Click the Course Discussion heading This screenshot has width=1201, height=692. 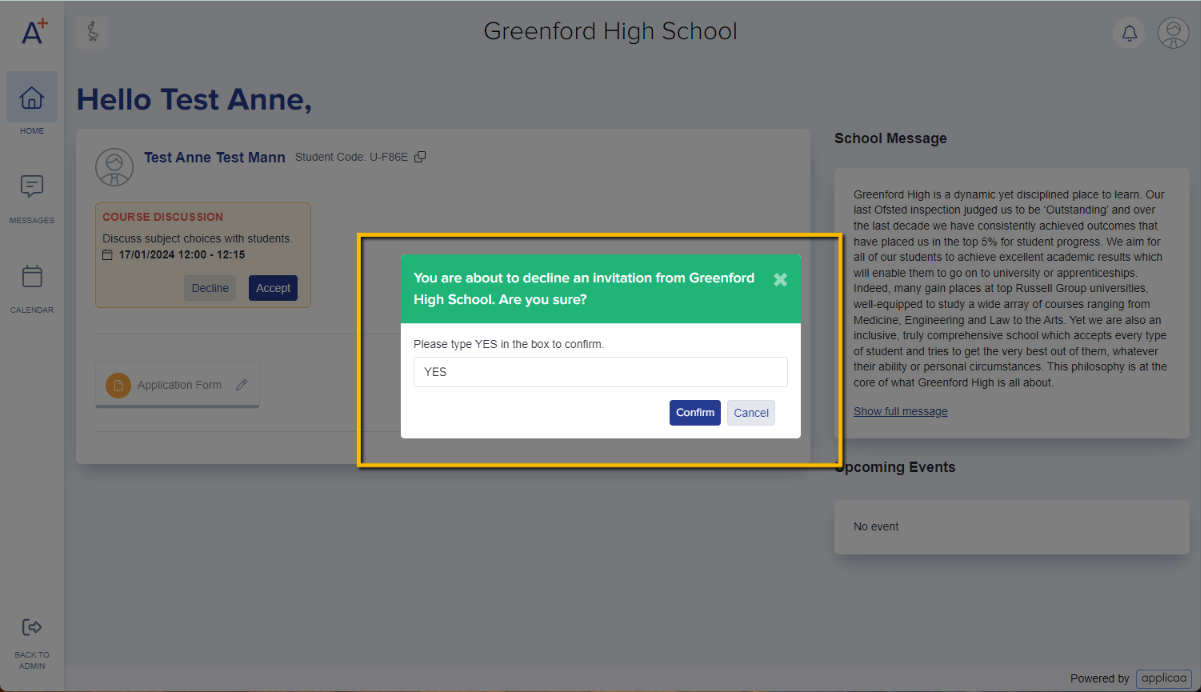(163, 217)
